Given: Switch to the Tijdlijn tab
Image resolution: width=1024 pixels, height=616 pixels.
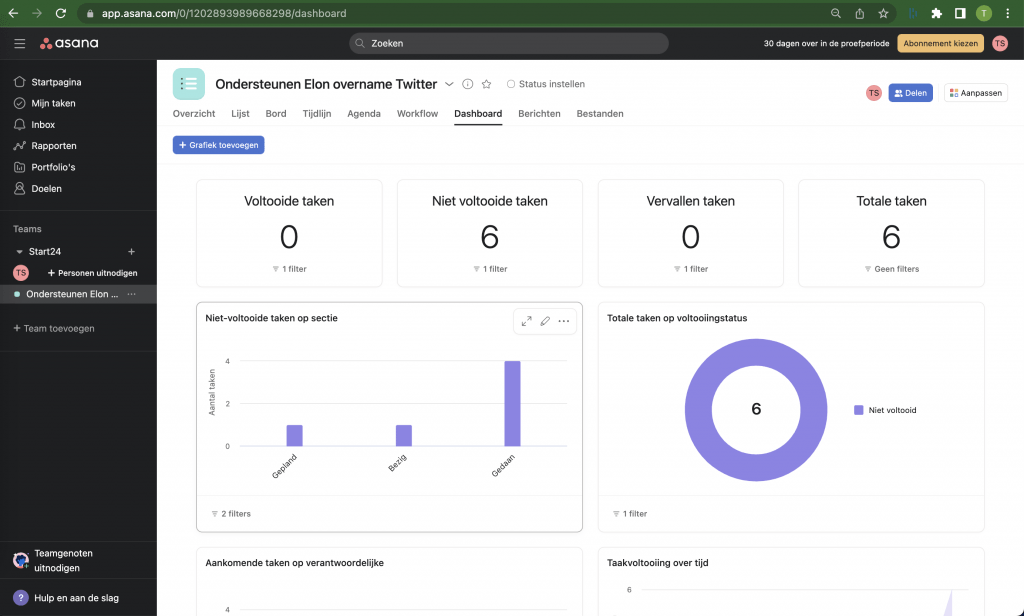Looking at the screenshot, I should (317, 114).
